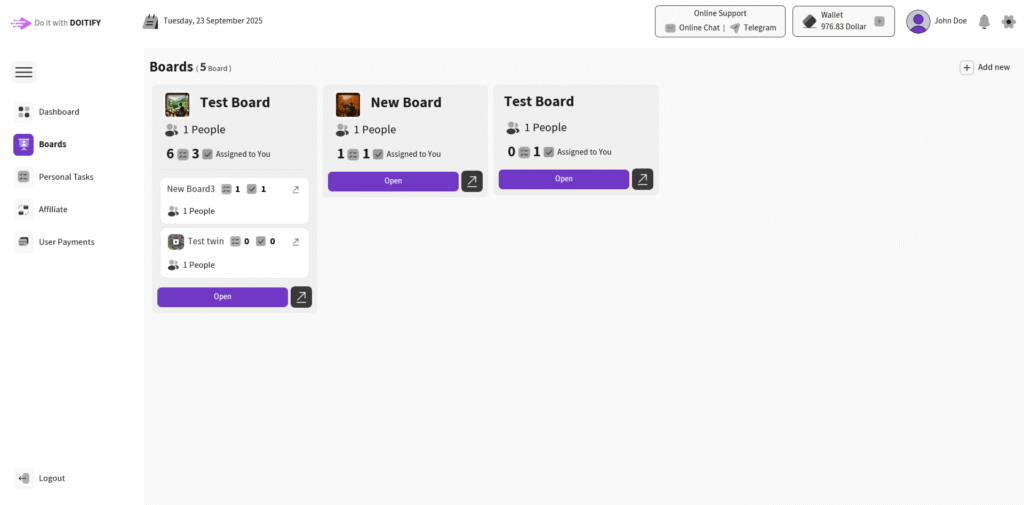Click Online Chat support link
The image size is (1024, 505).
[x=692, y=28]
